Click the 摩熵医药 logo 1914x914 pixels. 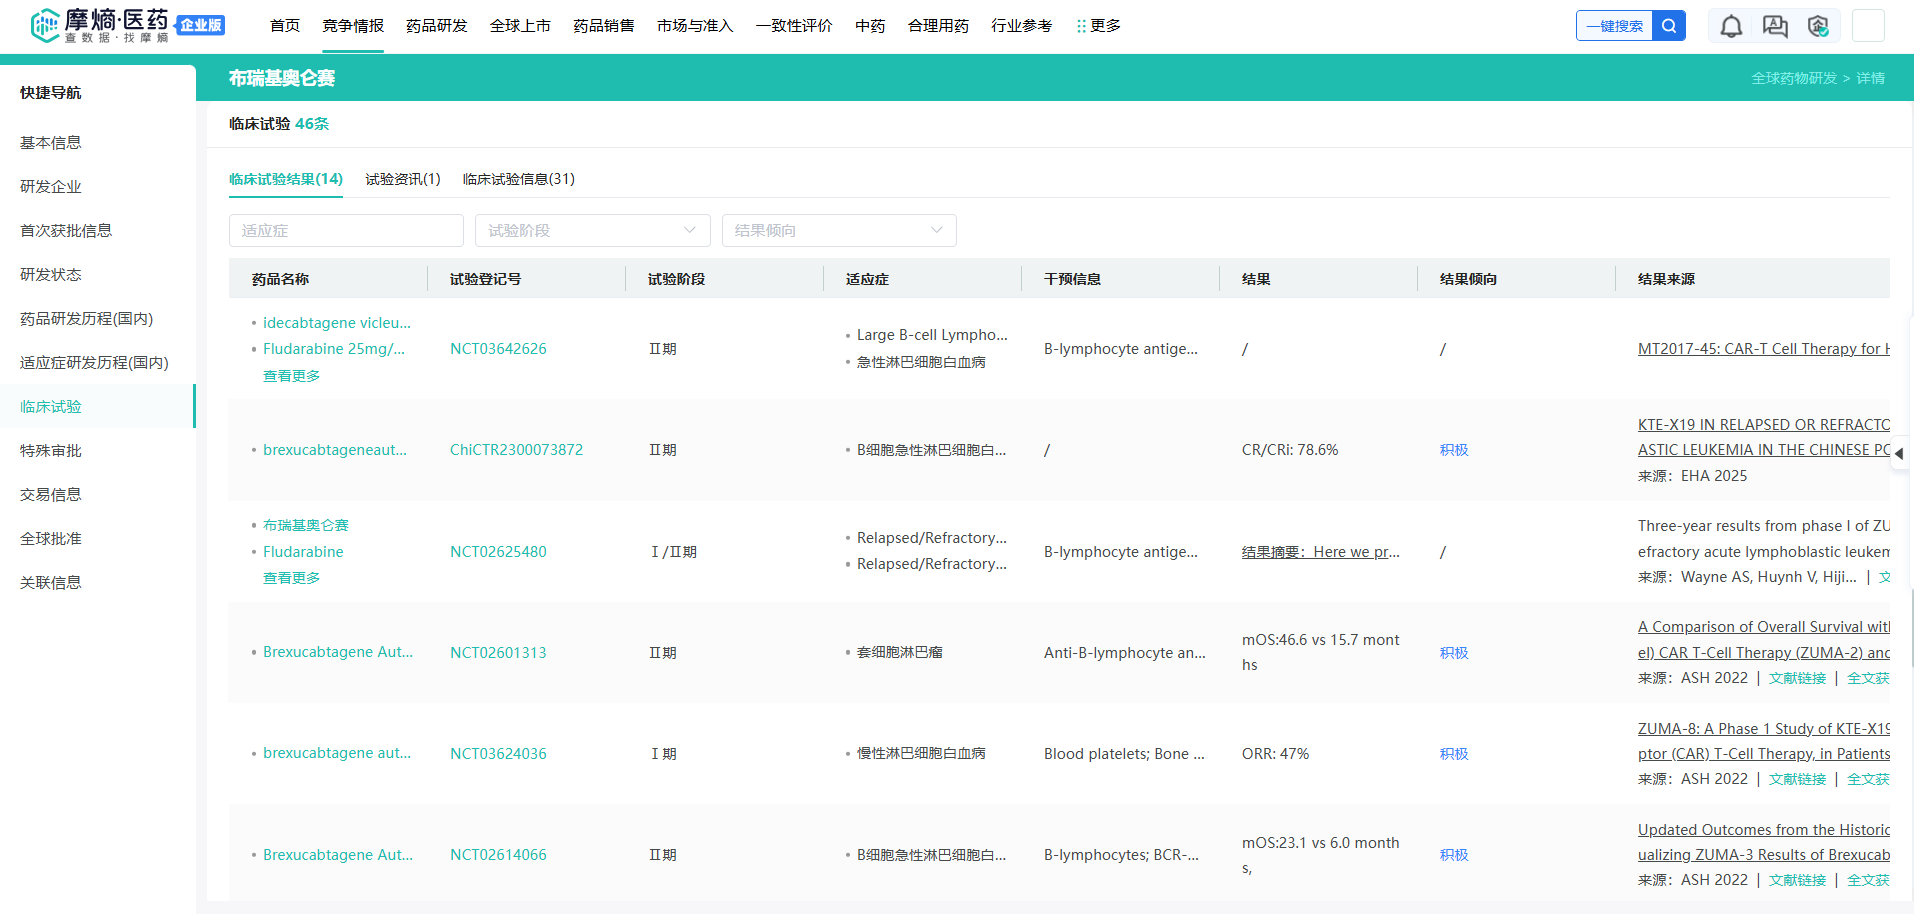(115, 25)
